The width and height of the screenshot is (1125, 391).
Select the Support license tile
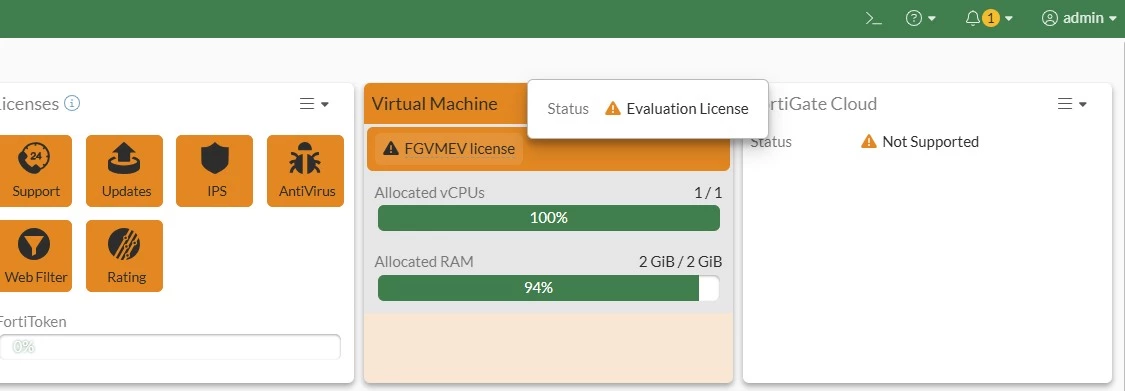point(36,171)
